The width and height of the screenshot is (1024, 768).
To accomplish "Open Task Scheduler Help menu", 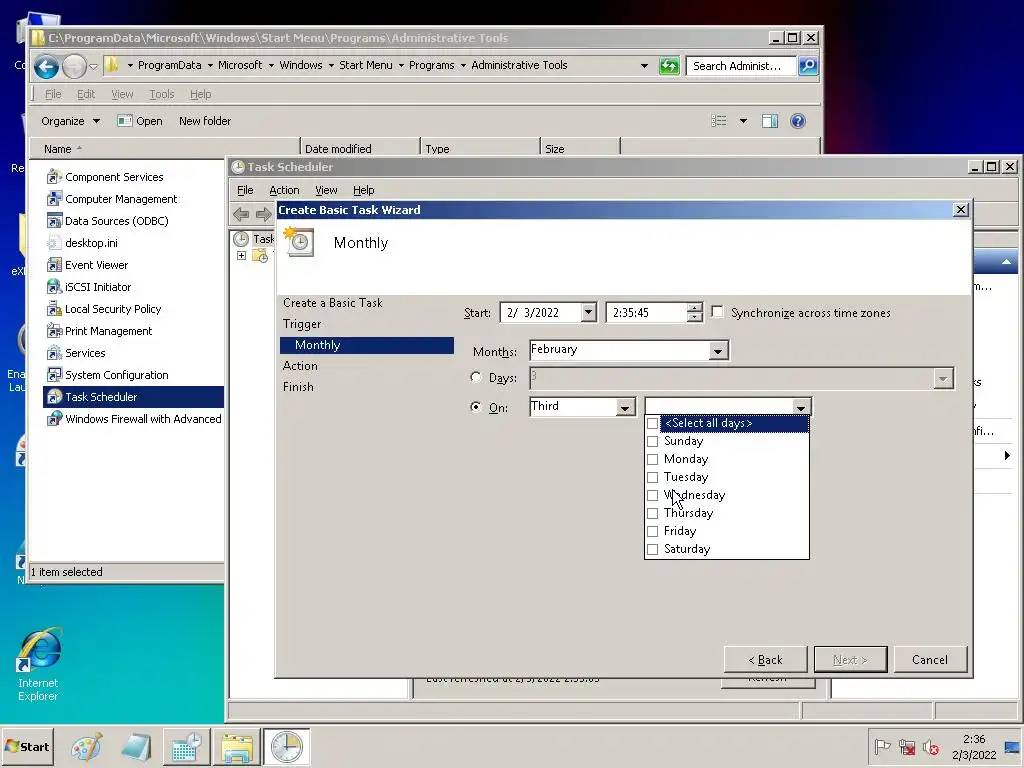I will click(364, 190).
